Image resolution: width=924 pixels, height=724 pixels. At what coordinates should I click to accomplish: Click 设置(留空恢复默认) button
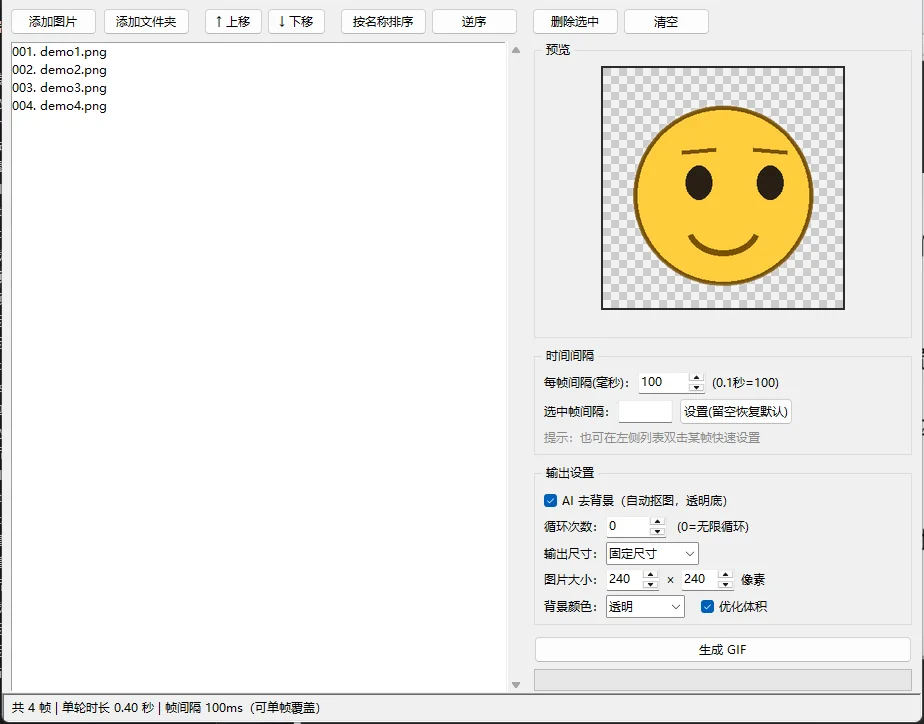(x=736, y=411)
